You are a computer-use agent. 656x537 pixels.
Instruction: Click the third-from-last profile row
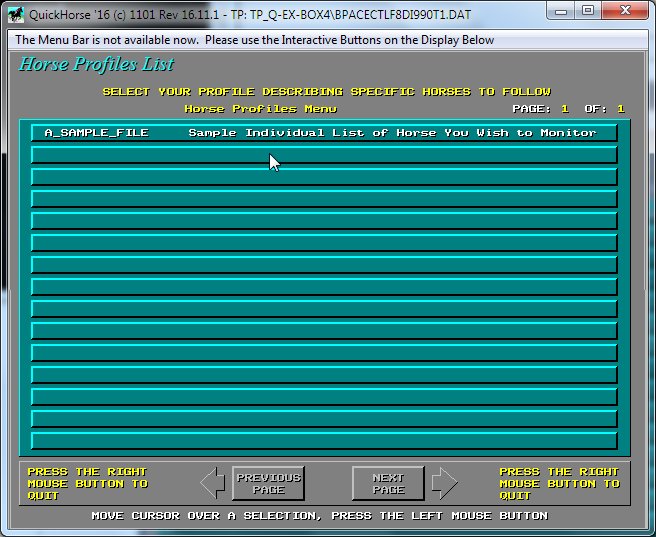pyautogui.click(x=324, y=397)
